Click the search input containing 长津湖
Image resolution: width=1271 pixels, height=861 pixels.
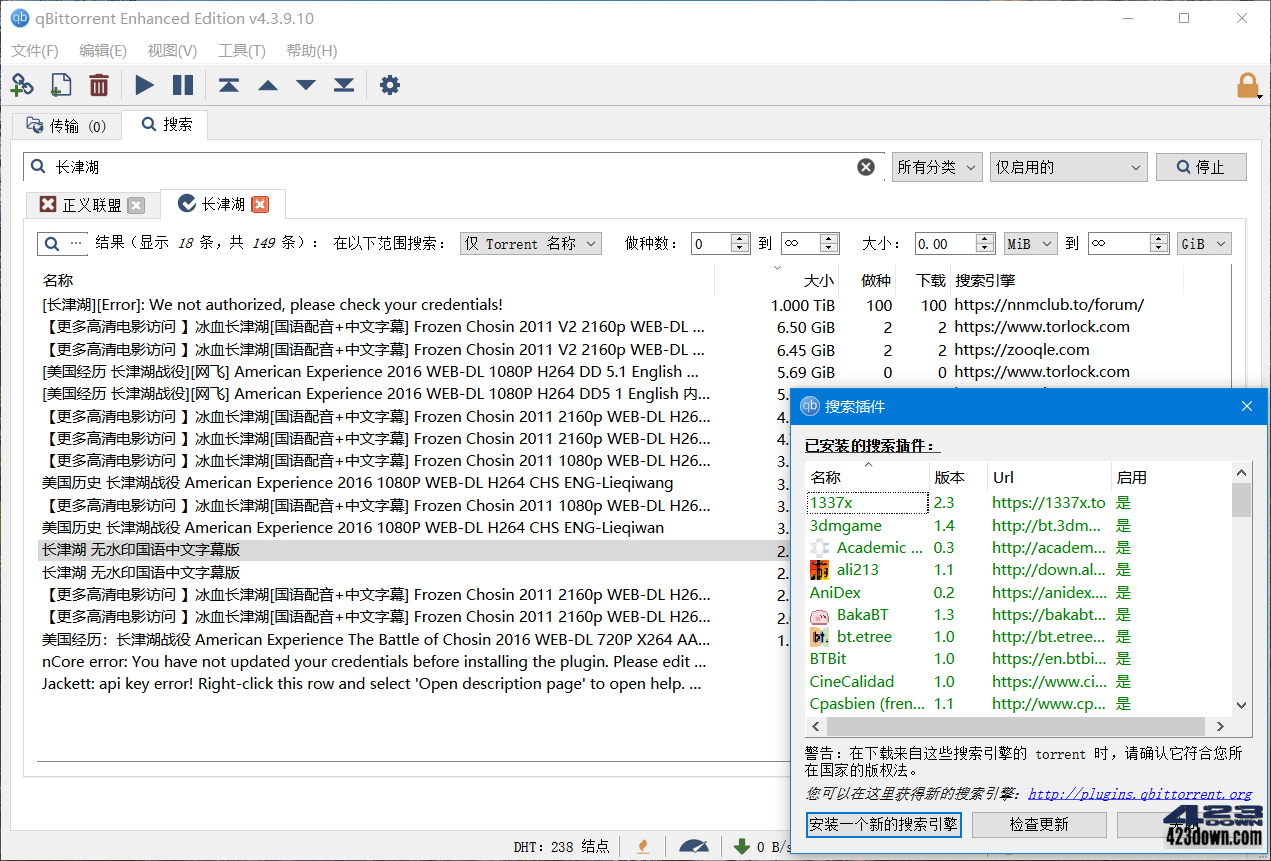tap(400, 166)
